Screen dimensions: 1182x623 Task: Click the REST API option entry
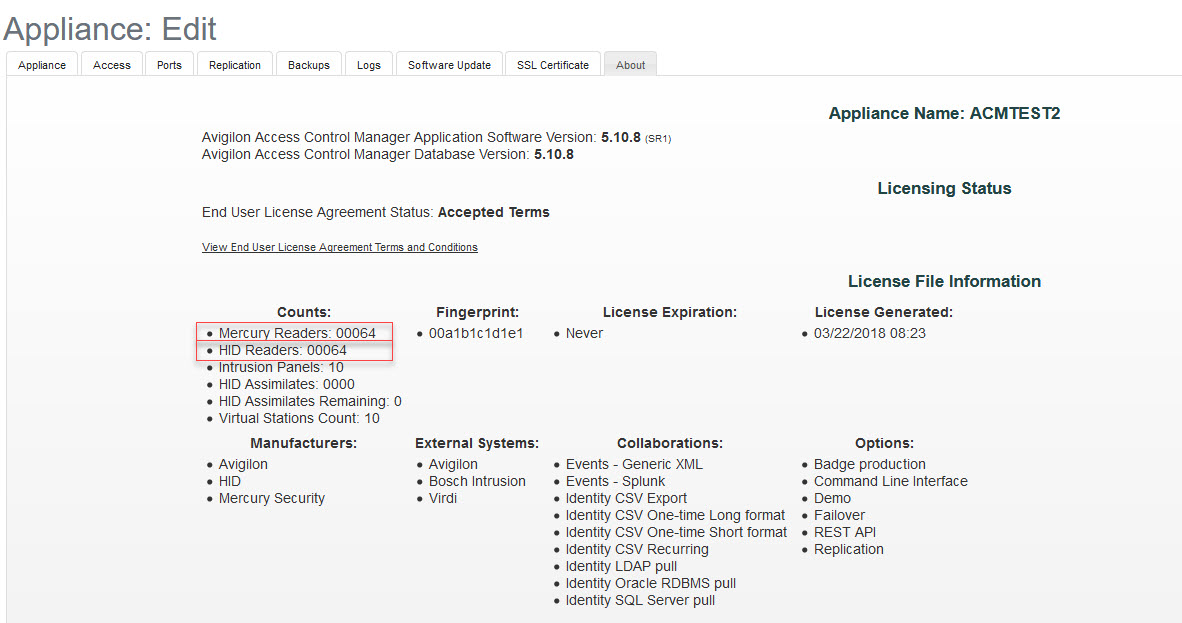pyautogui.click(x=844, y=532)
